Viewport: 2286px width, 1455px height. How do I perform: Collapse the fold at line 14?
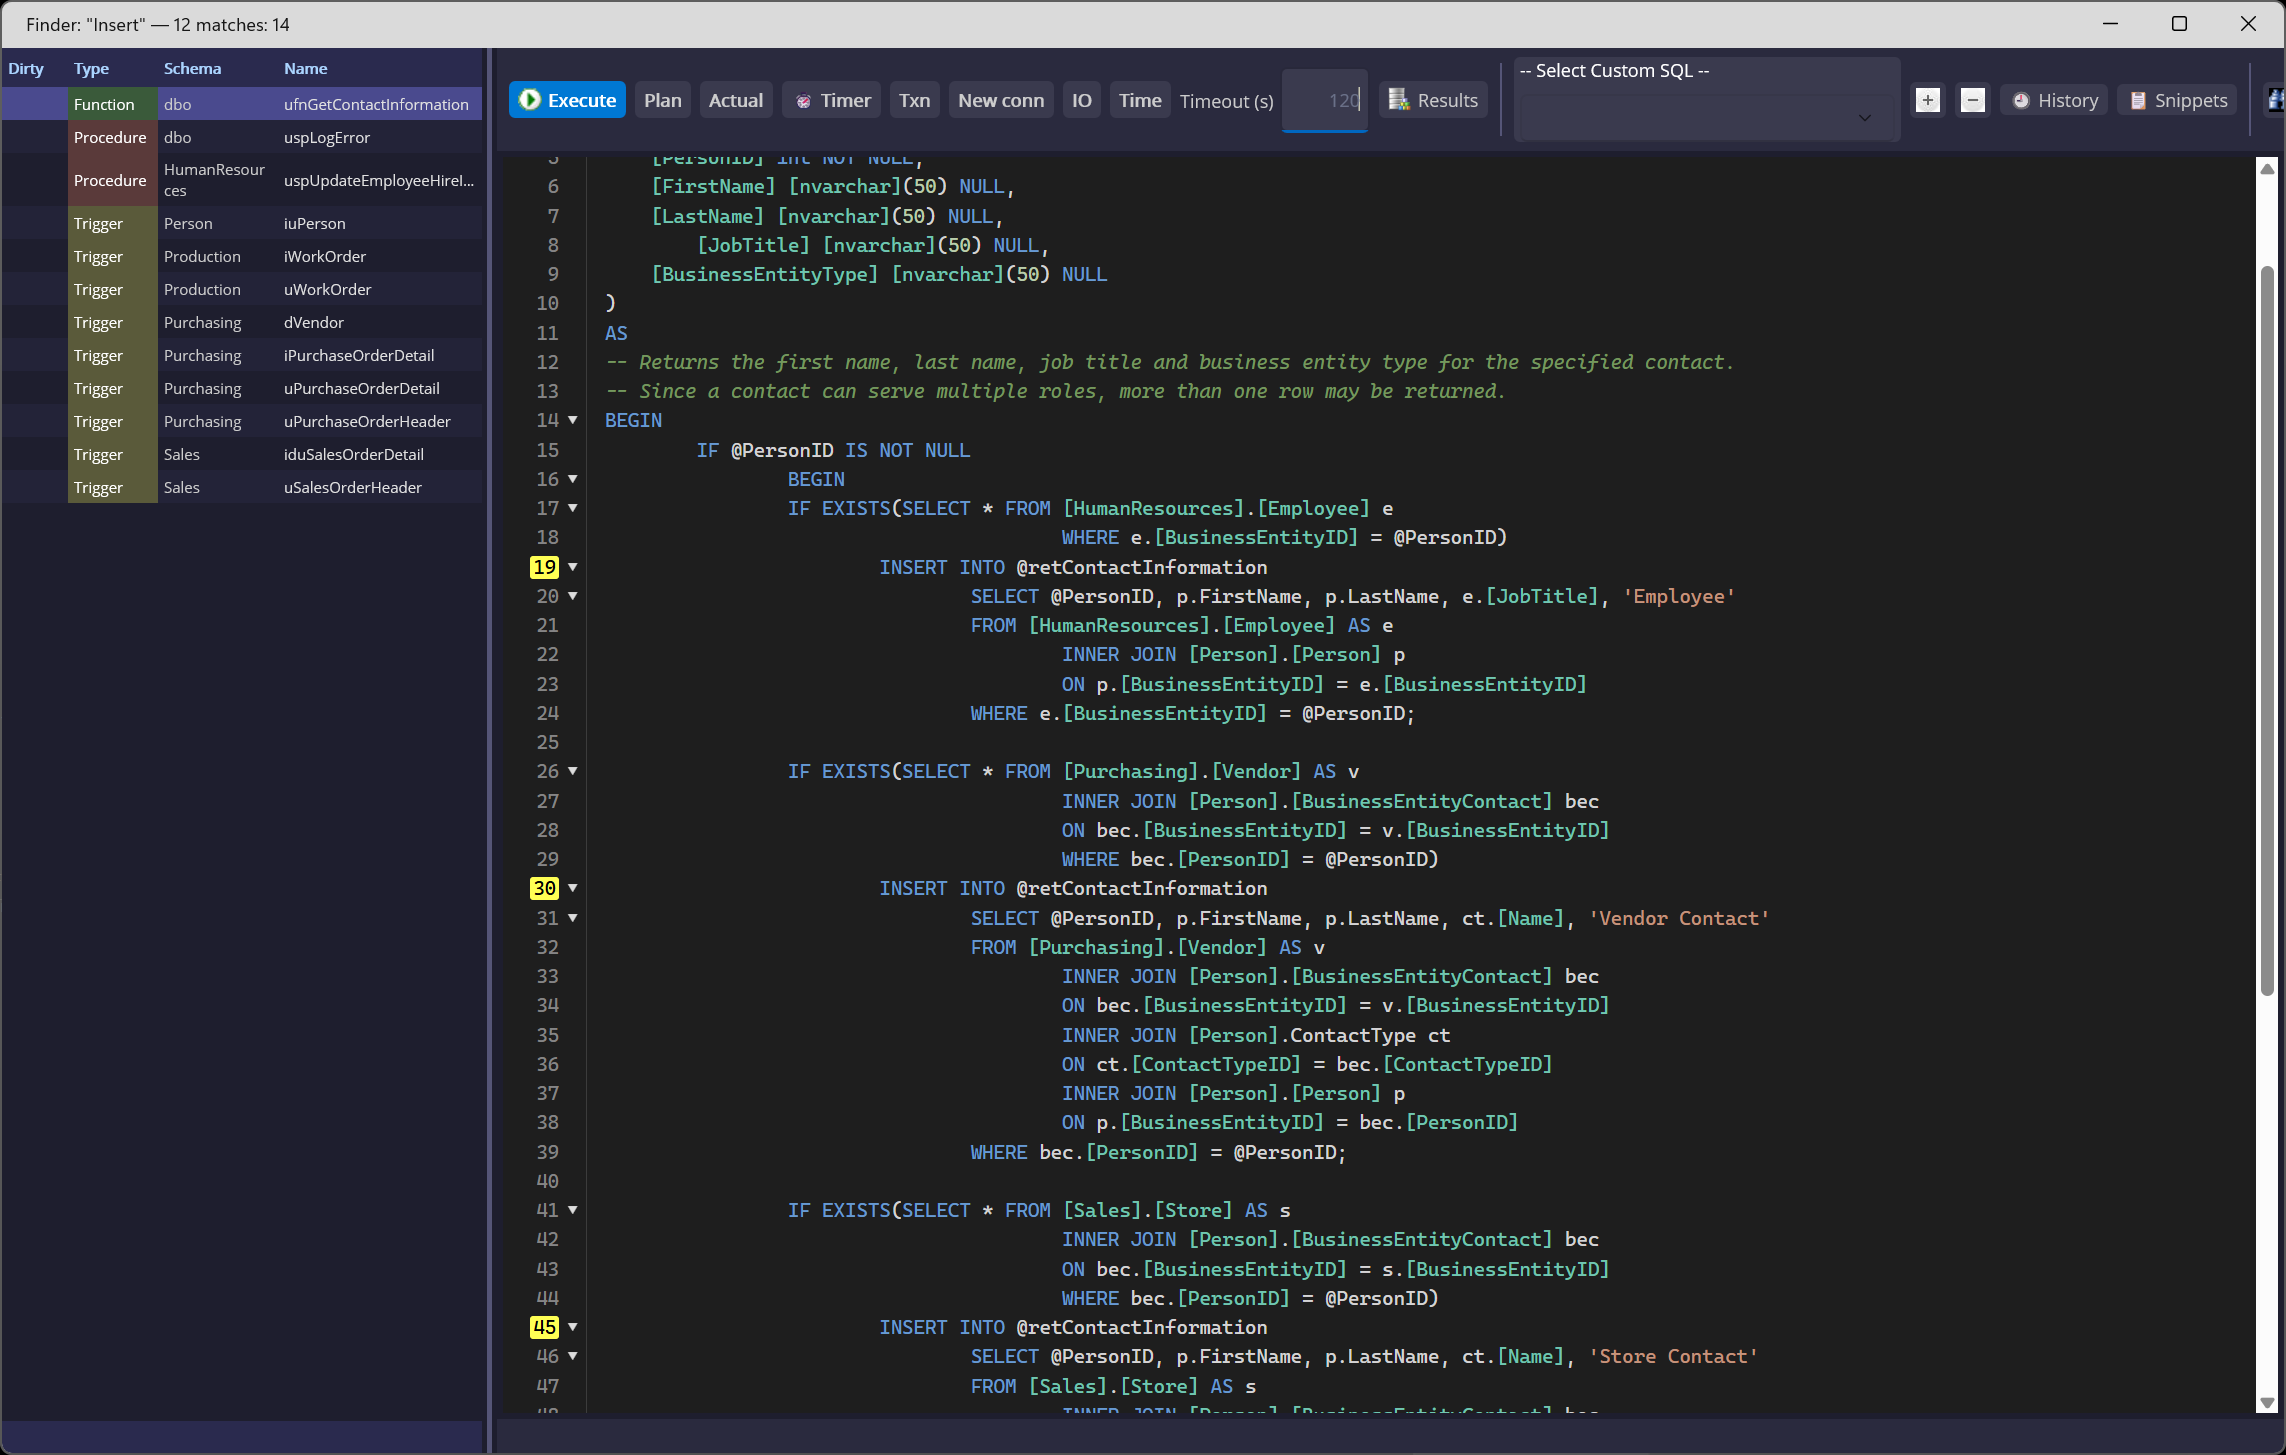(x=573, y=420)
